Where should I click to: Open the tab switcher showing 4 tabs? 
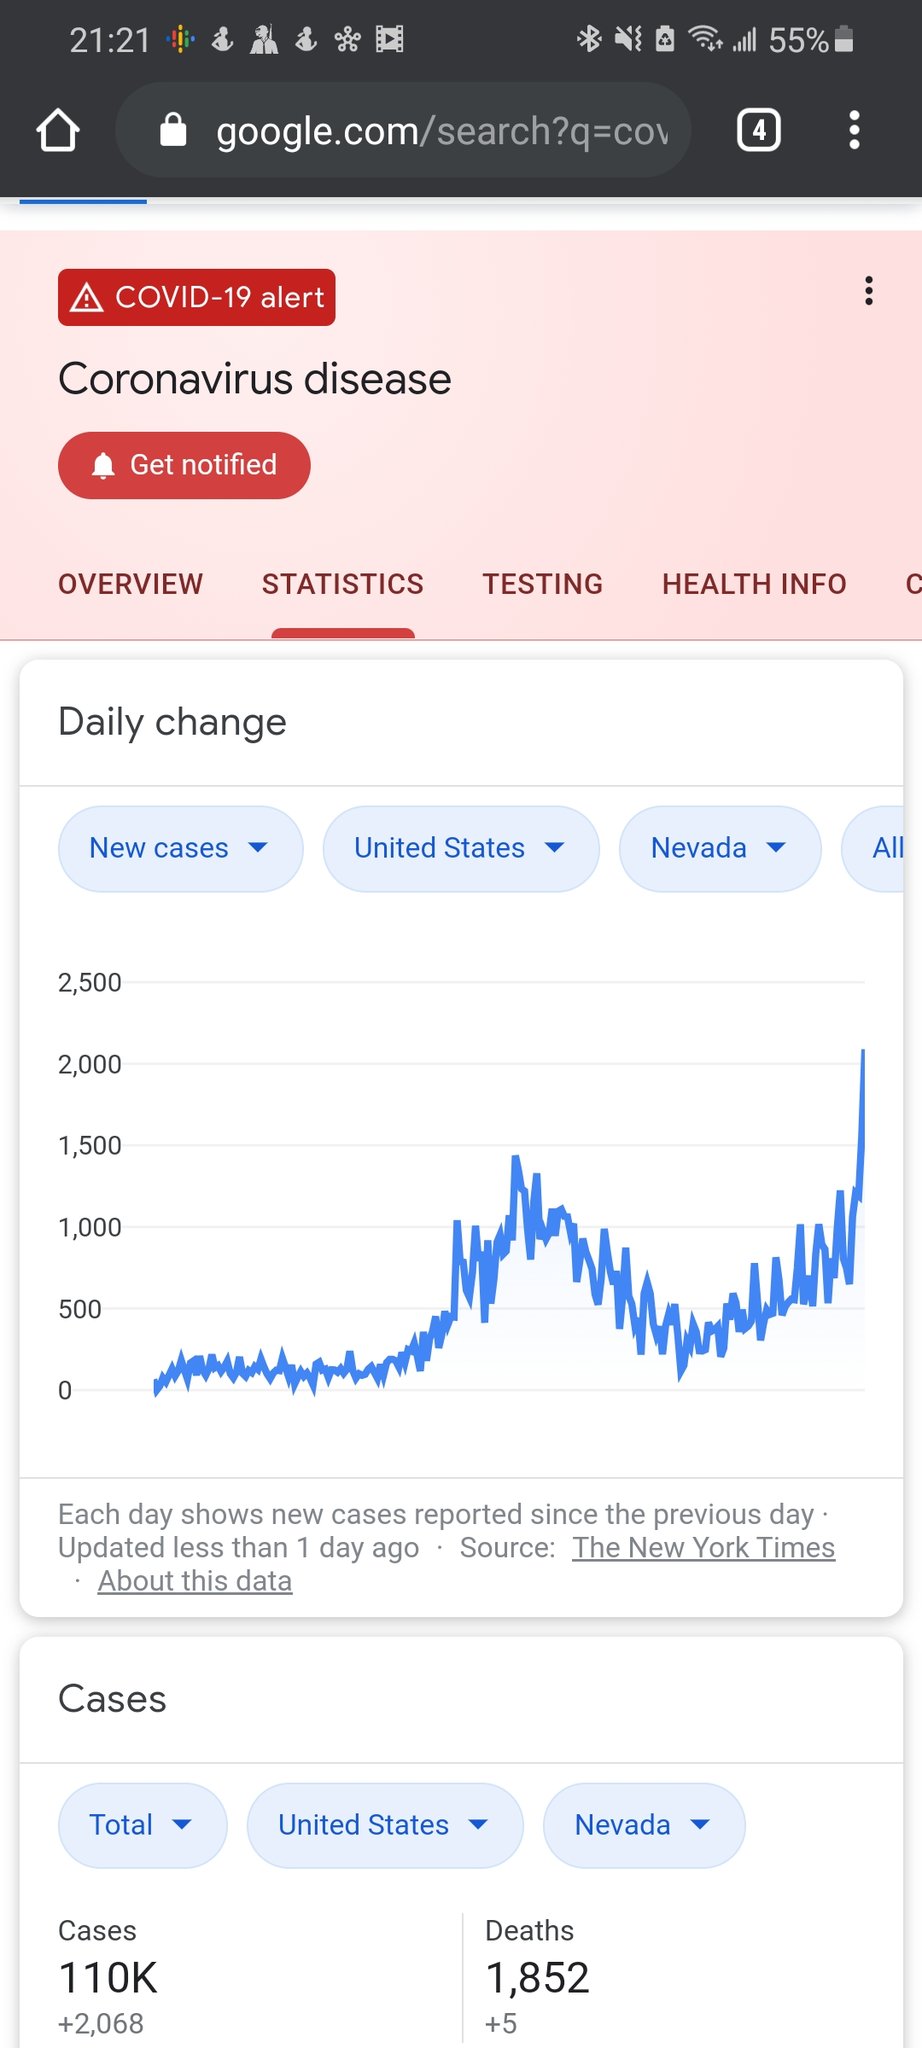[758, 130]
